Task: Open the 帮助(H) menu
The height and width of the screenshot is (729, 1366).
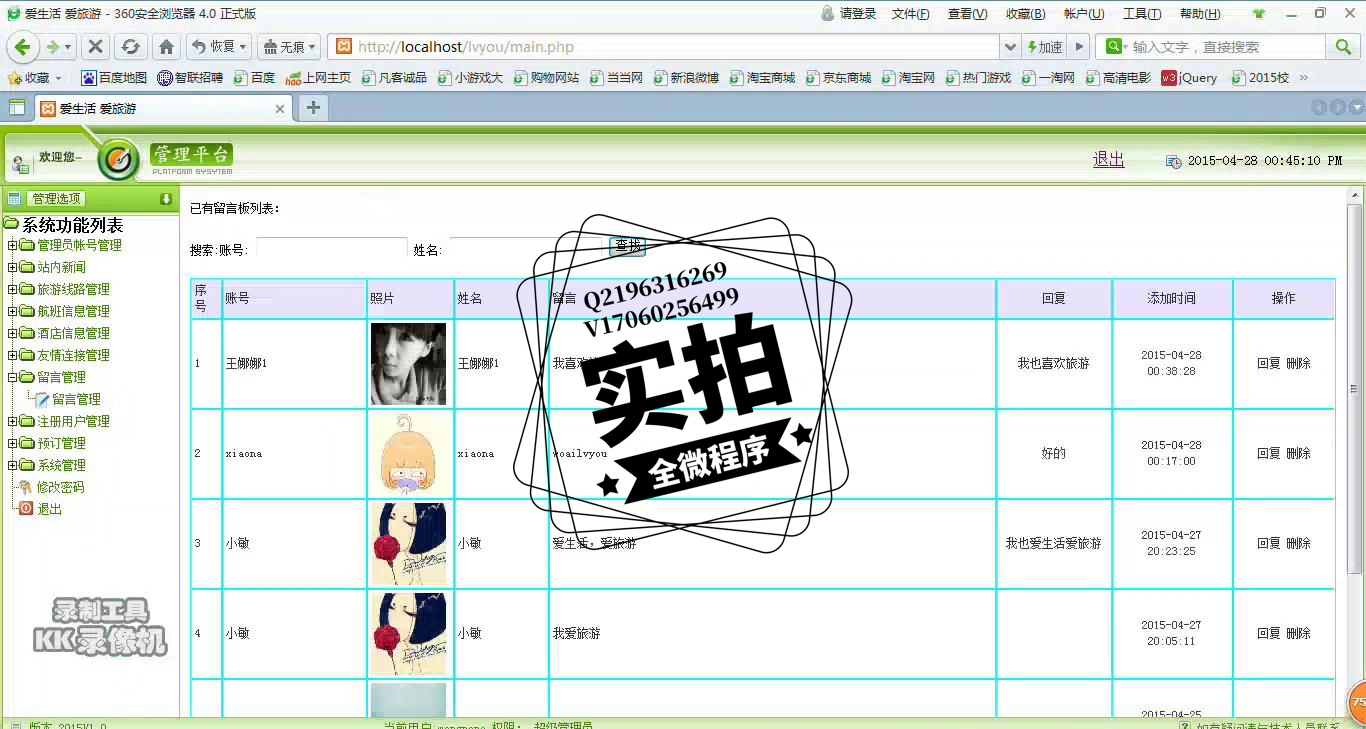Action: (1200, 14)
